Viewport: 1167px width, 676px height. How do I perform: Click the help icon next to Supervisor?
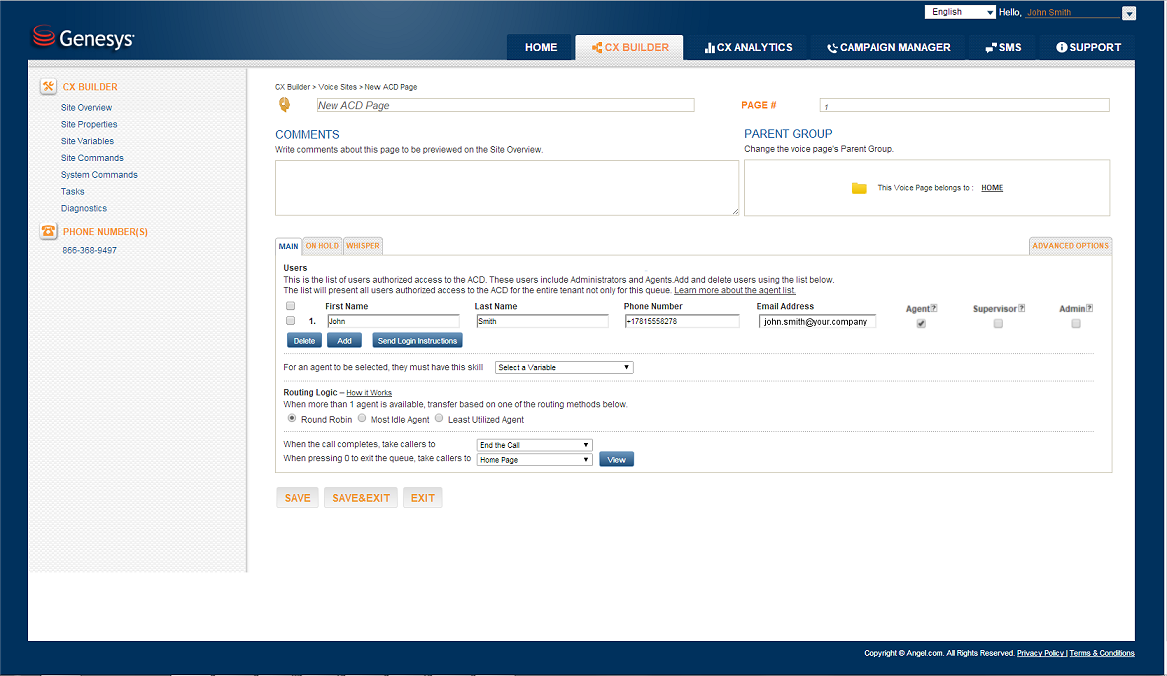1021,308
